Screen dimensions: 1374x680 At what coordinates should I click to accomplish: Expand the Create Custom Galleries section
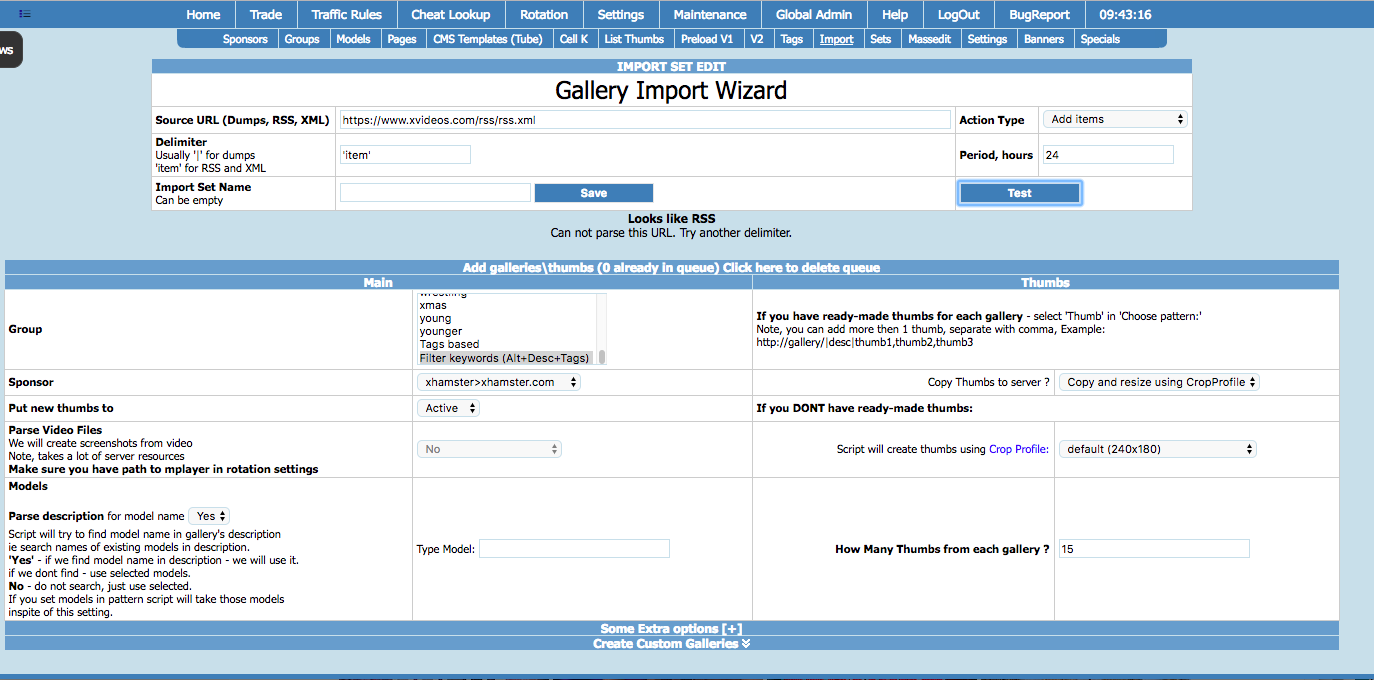click(x=671, y=643)
